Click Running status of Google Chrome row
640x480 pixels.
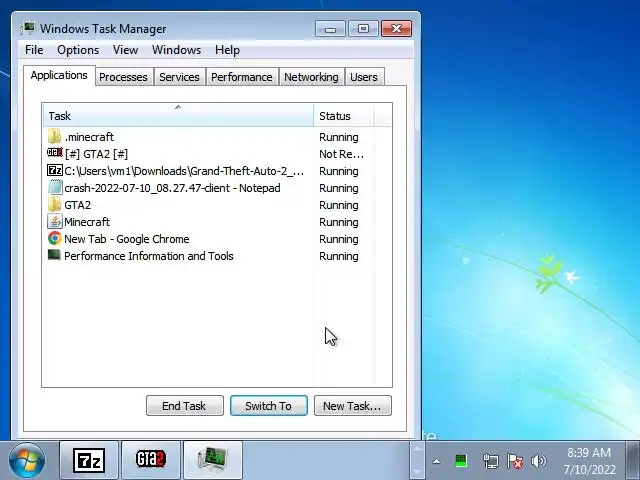(x=339, y=239)
